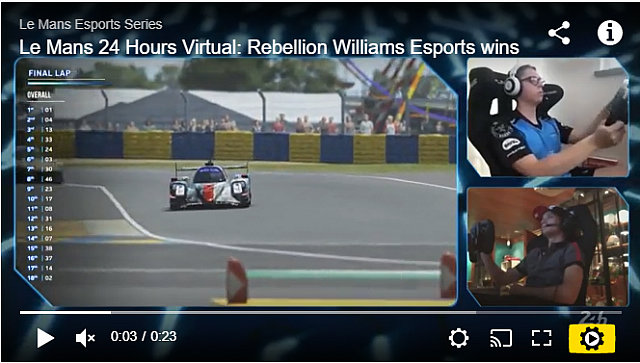The height and width of the screenshot is (363, 640).
Task: Show video info via the 'i' icon
Action: coord(610,33)
